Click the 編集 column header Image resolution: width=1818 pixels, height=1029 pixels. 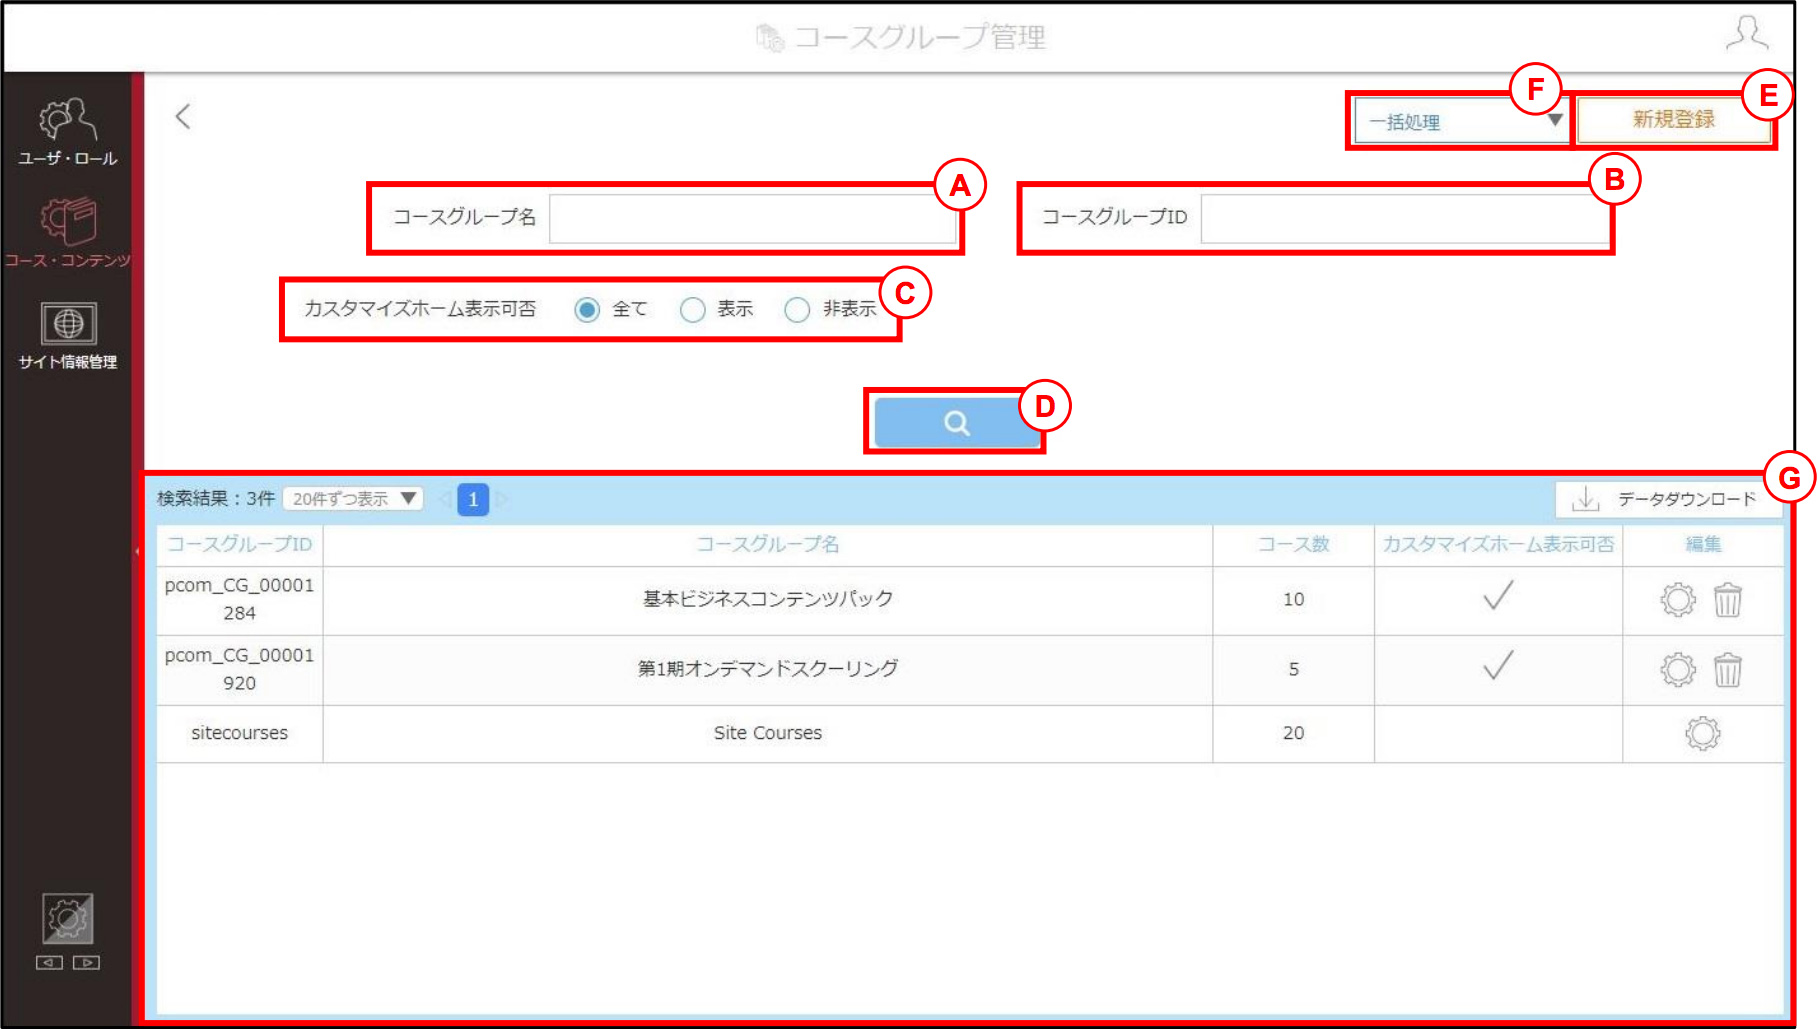[1703, 544]
